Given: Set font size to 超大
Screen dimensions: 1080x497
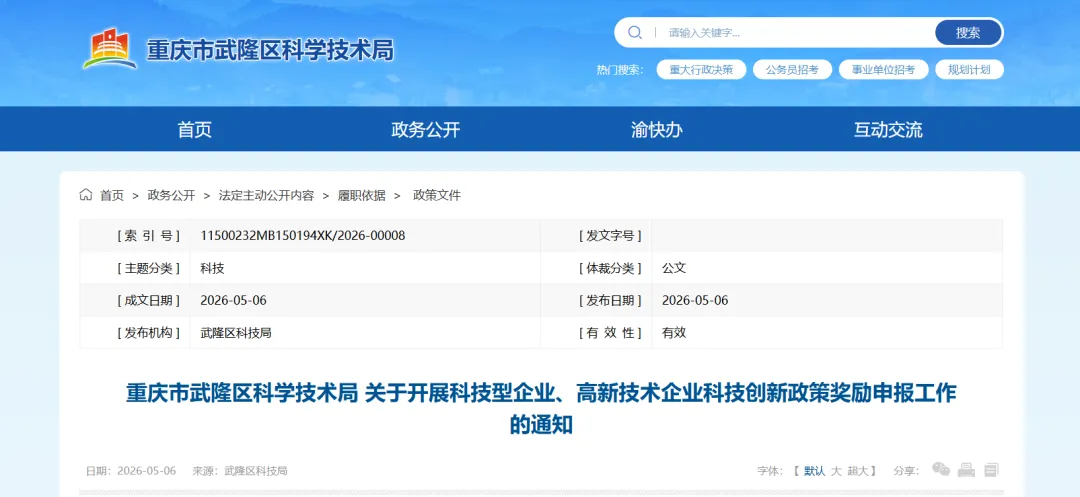Looking at the screenshot, I should coord(858,471).
